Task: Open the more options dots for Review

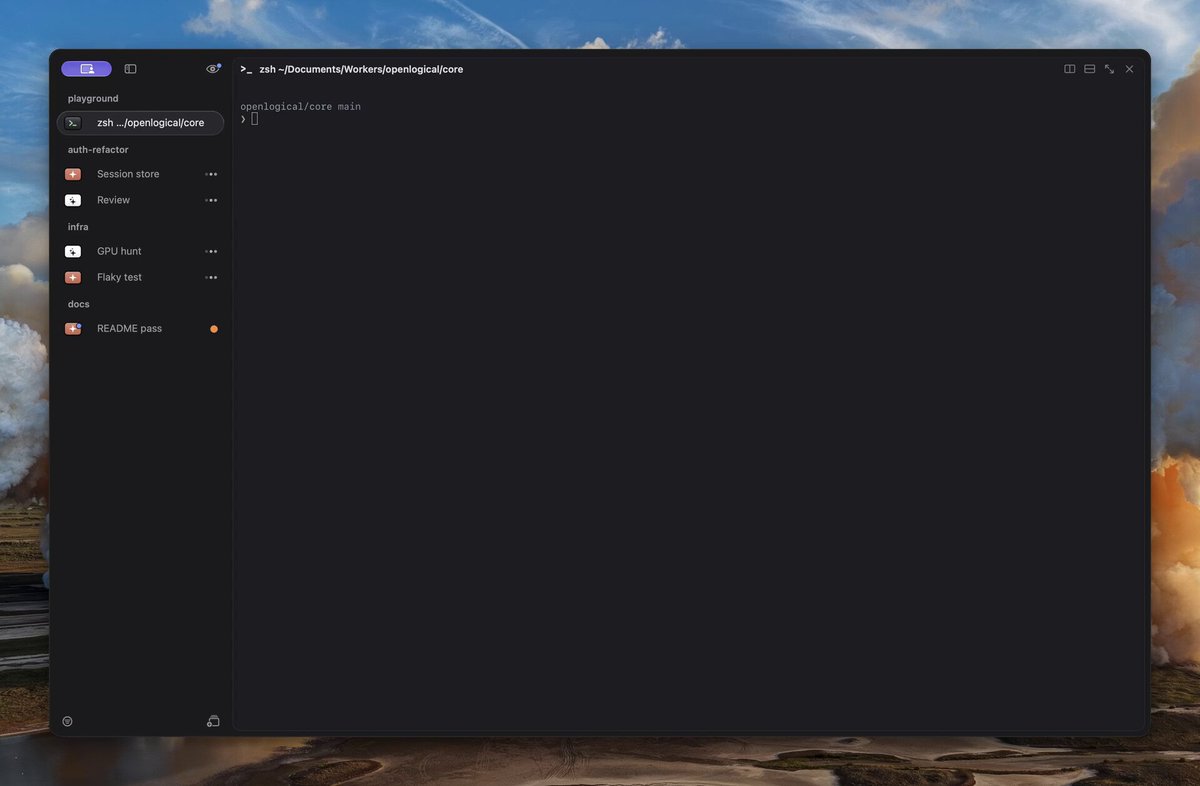Action: pyautogui.click(x=211, y=200)
